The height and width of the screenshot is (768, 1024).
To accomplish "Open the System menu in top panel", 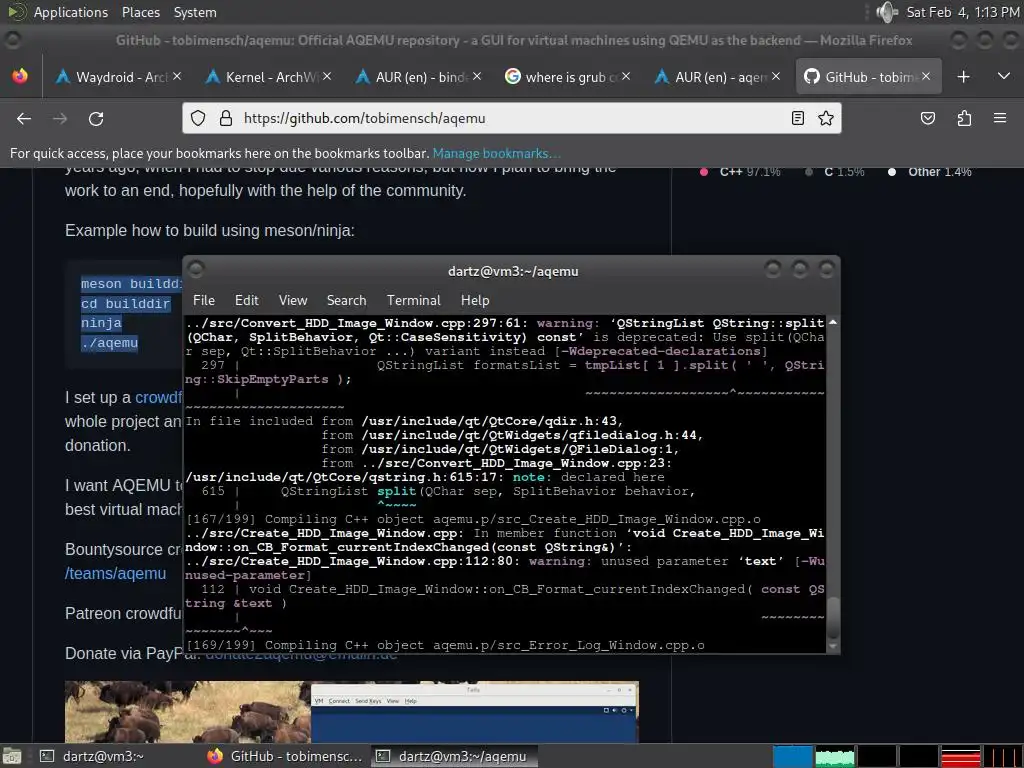I will point(195,12).
